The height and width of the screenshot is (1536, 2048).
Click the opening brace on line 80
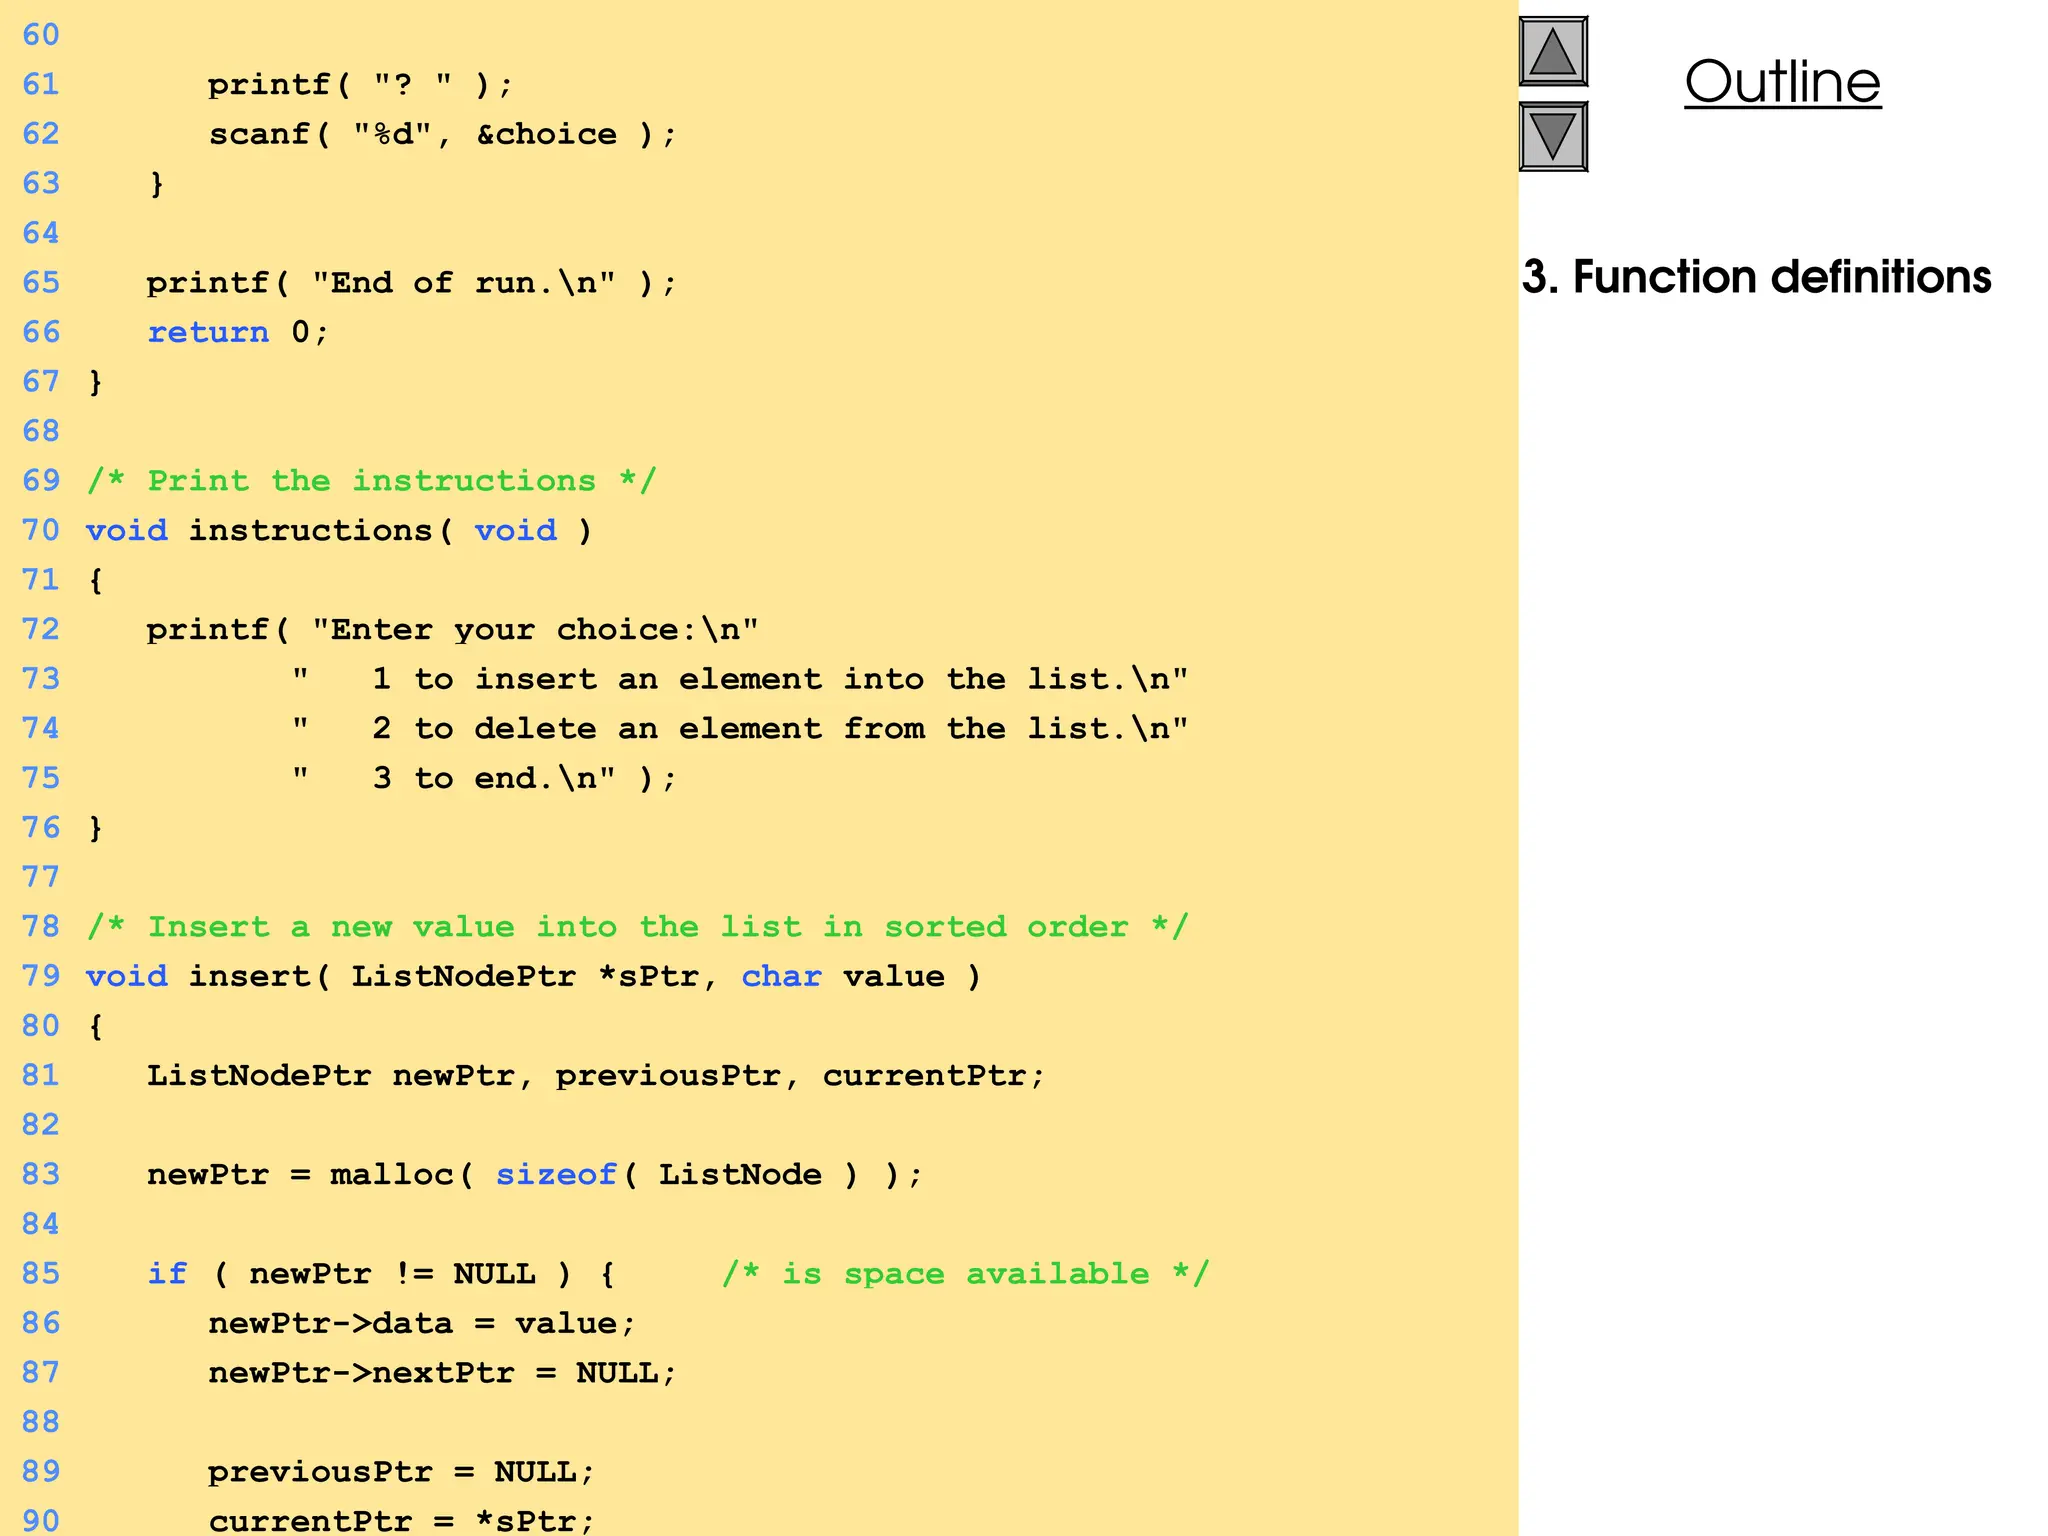click(x=95, y=1026)
